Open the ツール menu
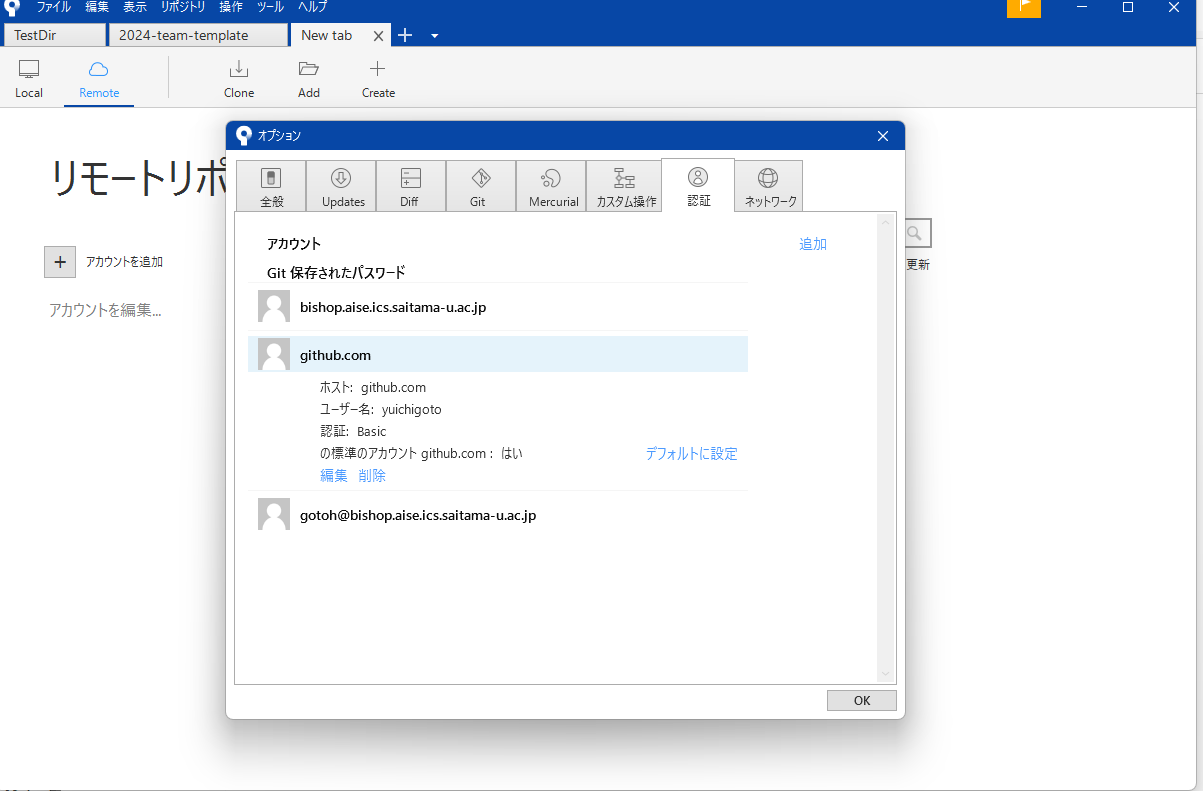Viewport: 1203px width, 791px height. point(270,7)
